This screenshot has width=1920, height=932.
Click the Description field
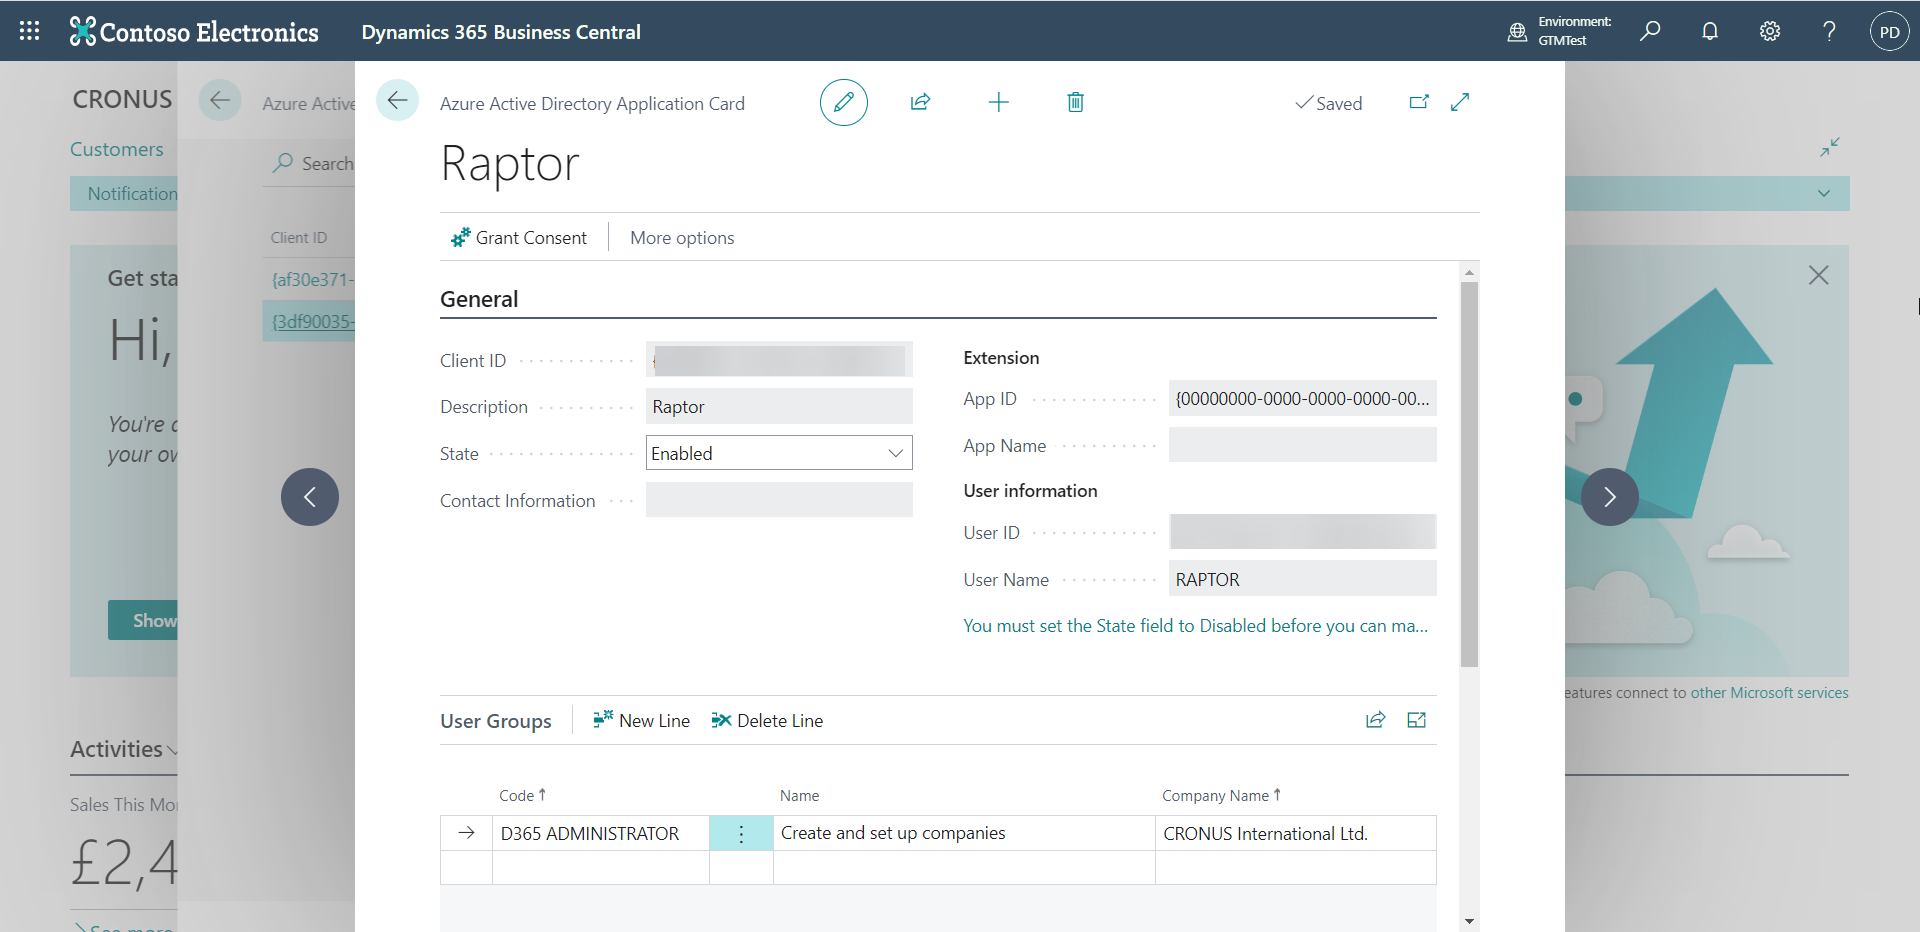pos(779,407)
